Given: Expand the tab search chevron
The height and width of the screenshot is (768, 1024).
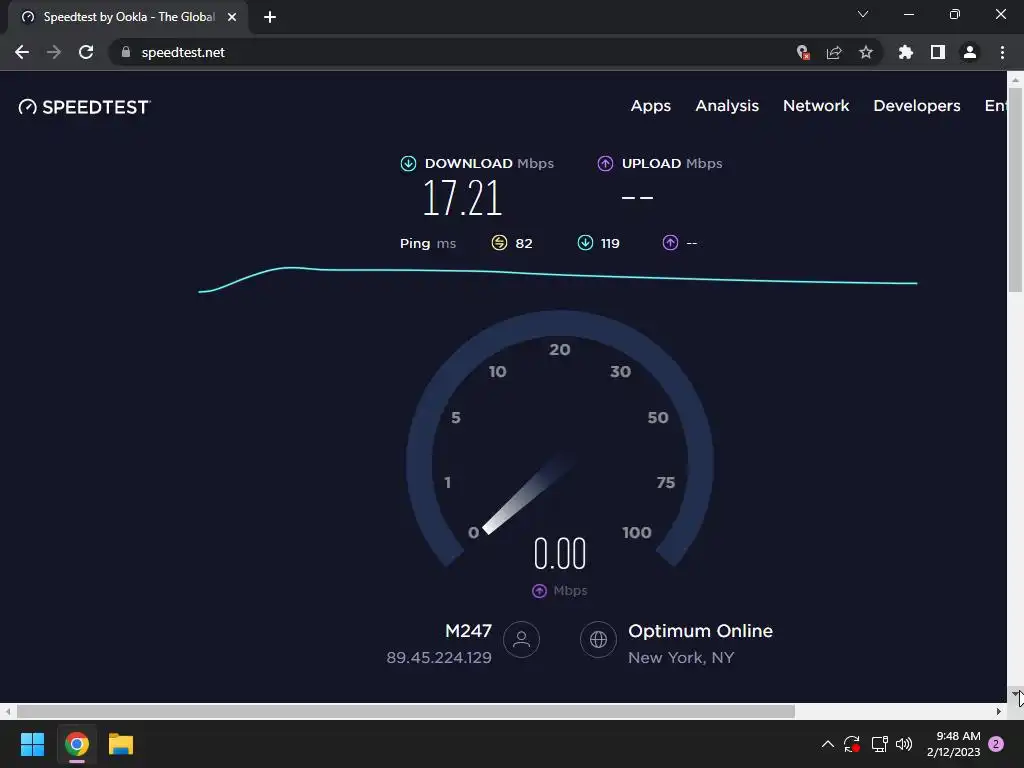Looking at the screenshot, I should coord(863,14).
